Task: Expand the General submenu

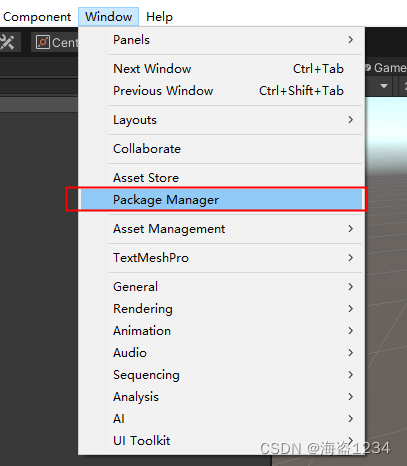Action: click(x=221, y=287)
